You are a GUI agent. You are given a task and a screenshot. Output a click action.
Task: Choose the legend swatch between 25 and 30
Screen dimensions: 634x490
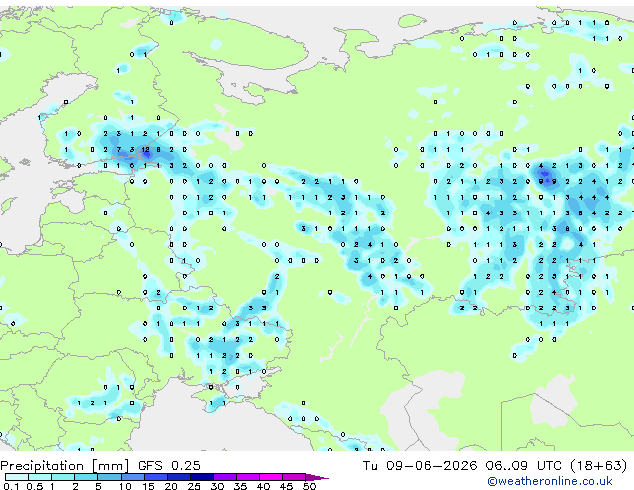[202, 477]
